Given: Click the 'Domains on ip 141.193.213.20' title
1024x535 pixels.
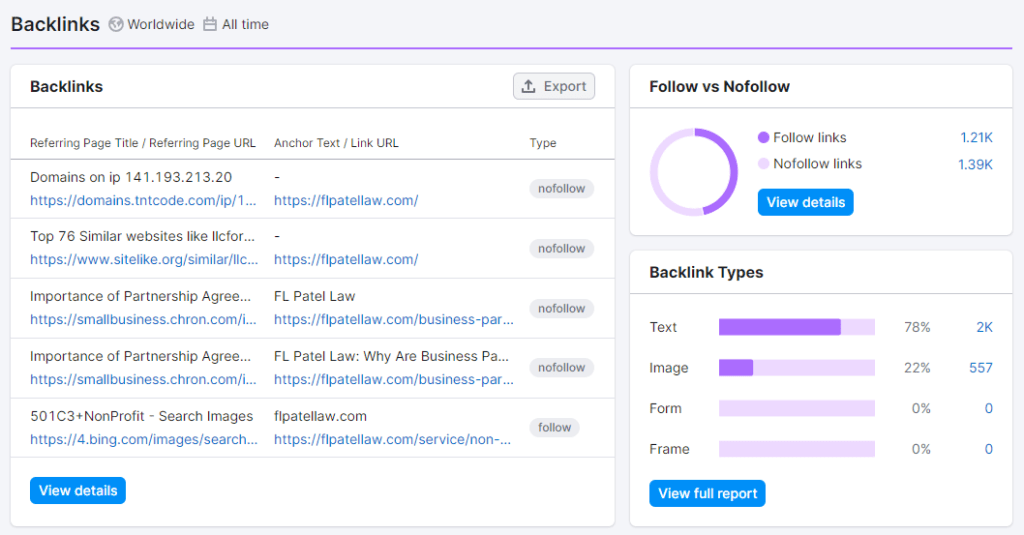Looking at the screenshot, I should point(131,177).
